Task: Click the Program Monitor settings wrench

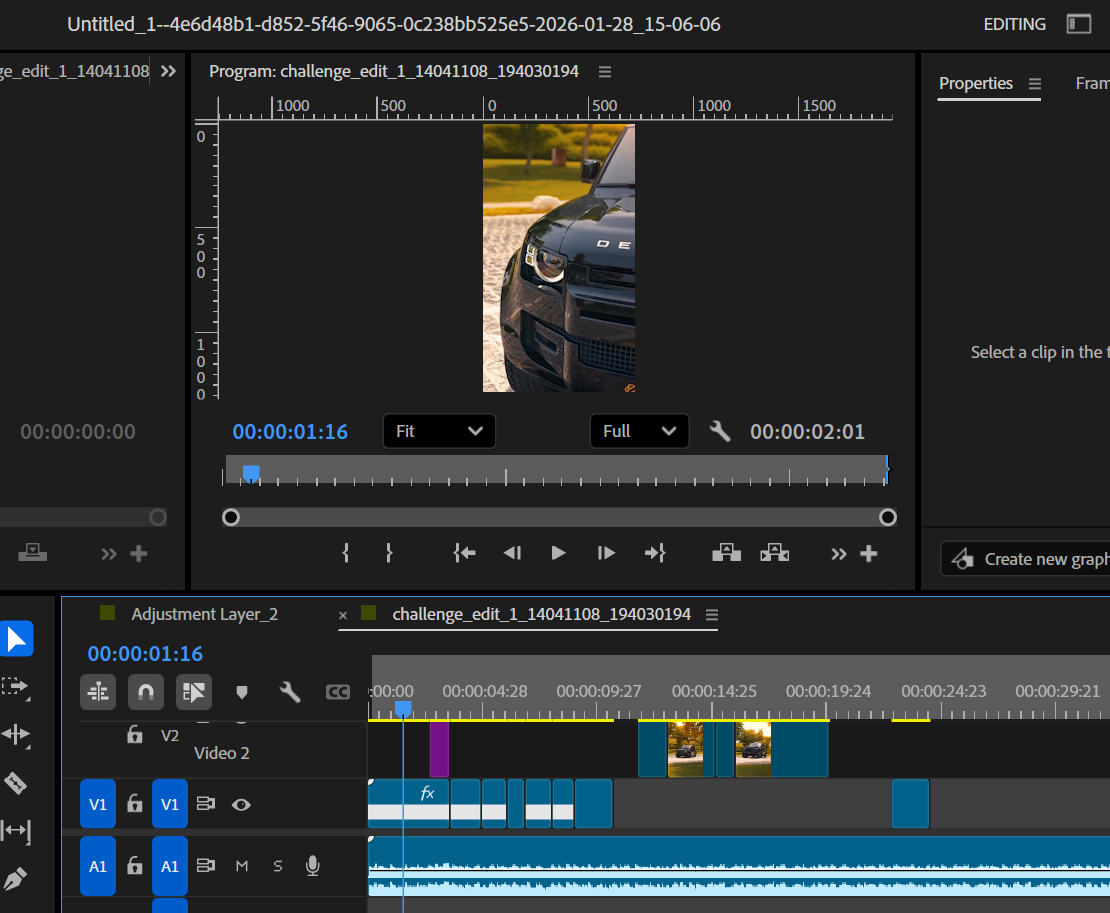Action: point(720,431)
